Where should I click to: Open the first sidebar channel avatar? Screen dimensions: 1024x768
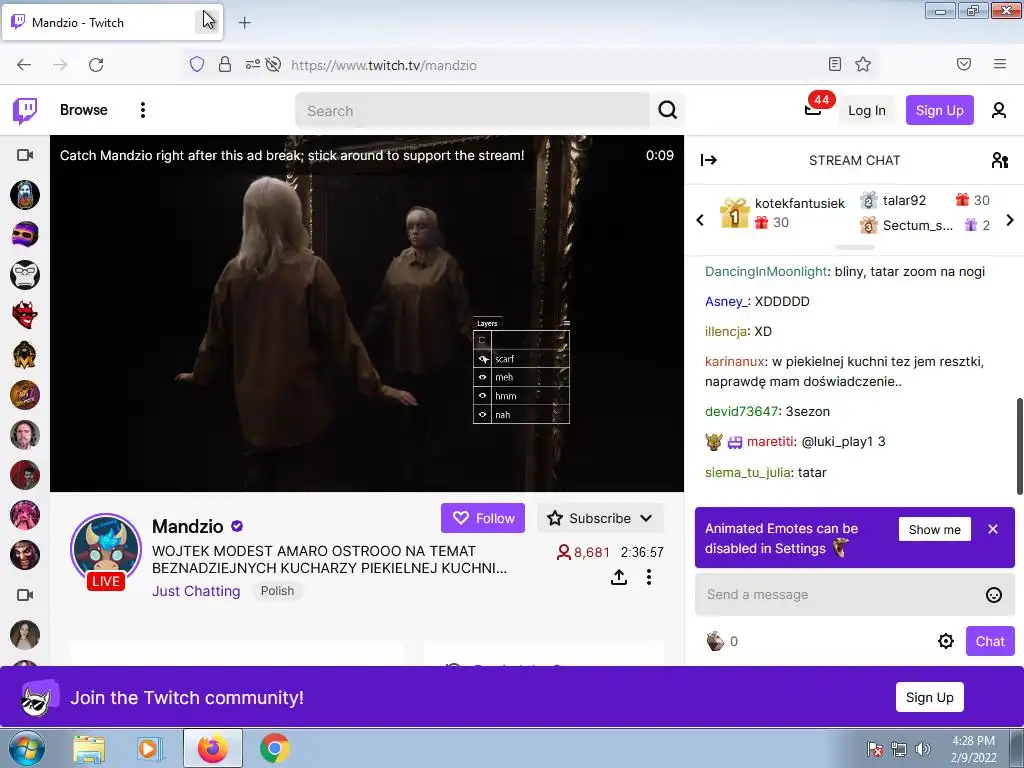coord(25,195)
